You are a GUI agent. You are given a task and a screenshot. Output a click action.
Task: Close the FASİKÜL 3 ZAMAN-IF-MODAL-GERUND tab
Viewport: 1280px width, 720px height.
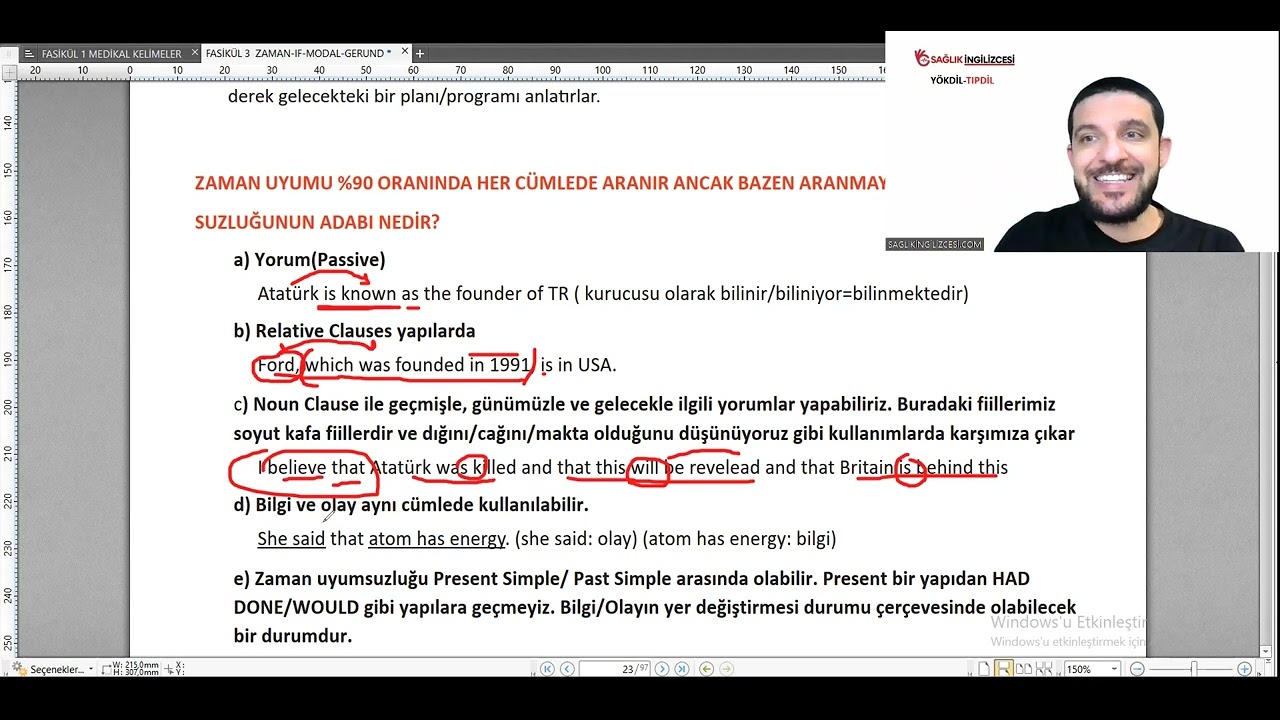point(404,52)
